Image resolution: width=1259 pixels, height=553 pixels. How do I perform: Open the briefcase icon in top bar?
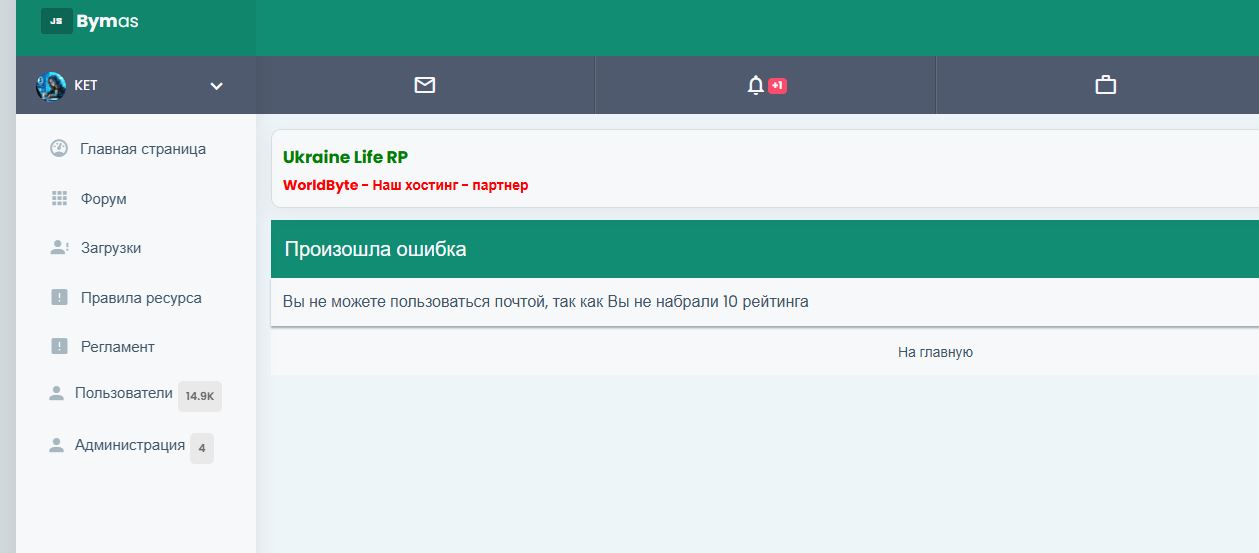(x=1105, y=85)
